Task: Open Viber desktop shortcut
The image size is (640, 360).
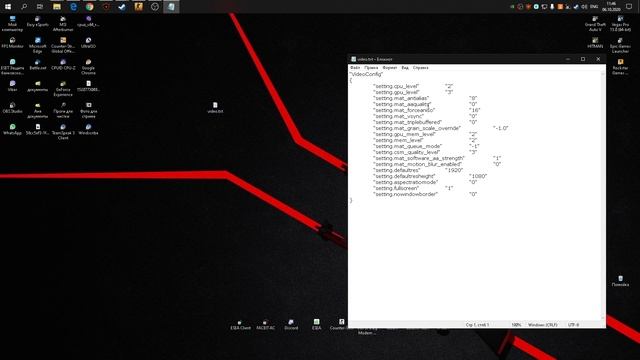Action: (x=12, y=86)
